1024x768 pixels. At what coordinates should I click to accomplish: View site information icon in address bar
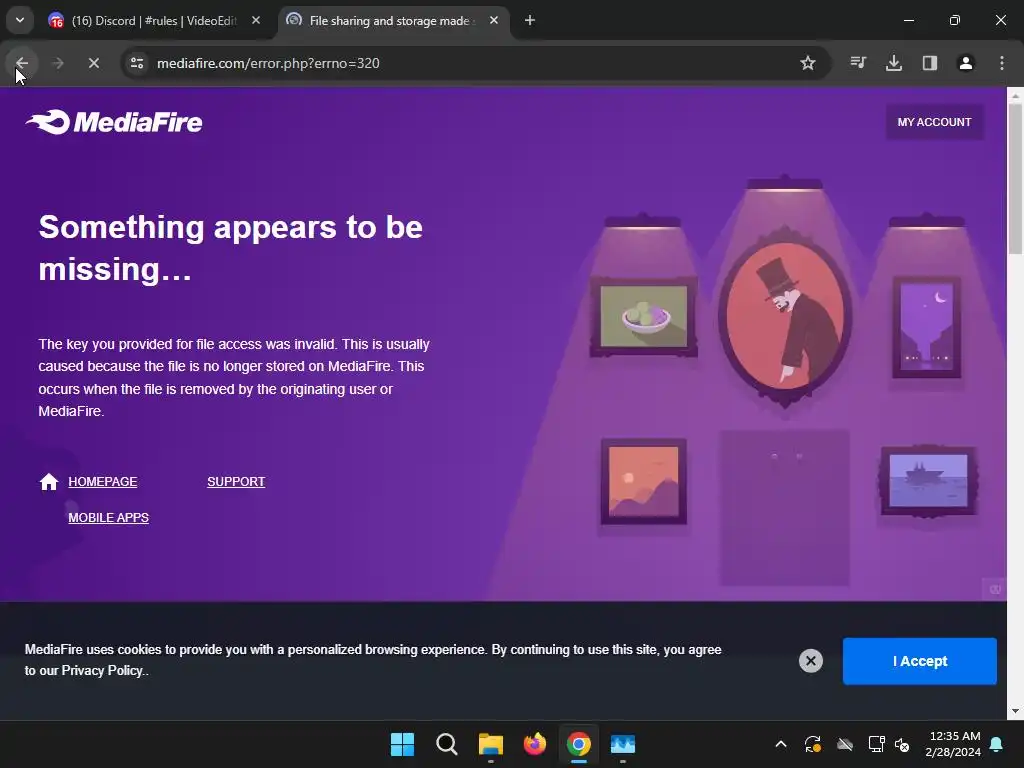click(137, 63)
